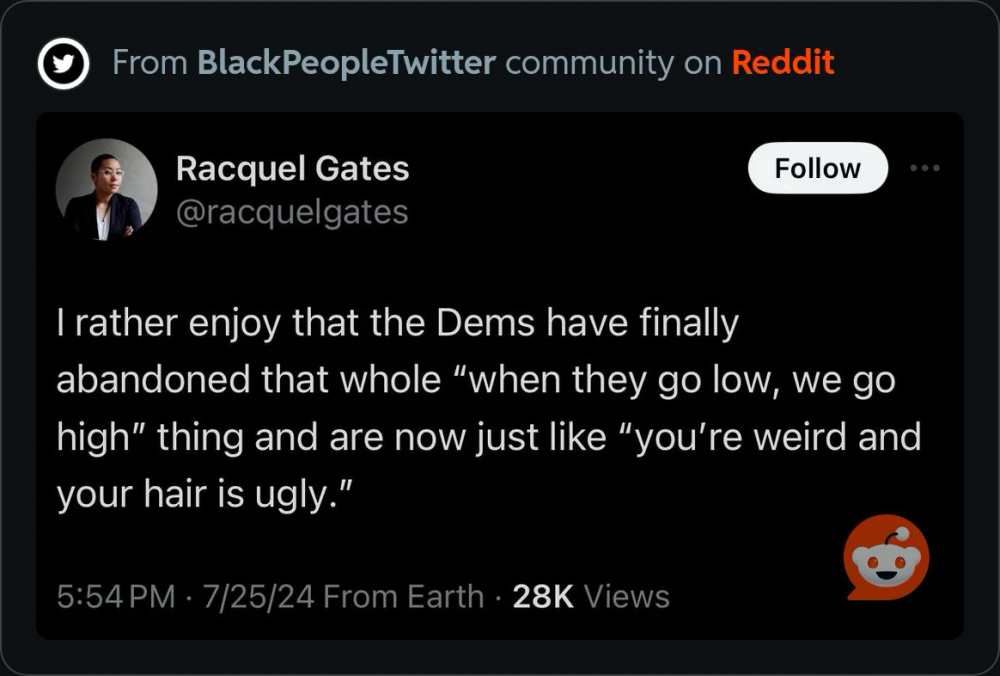
Task: Click the 7/25/24 post date
Action: [259, 597]
